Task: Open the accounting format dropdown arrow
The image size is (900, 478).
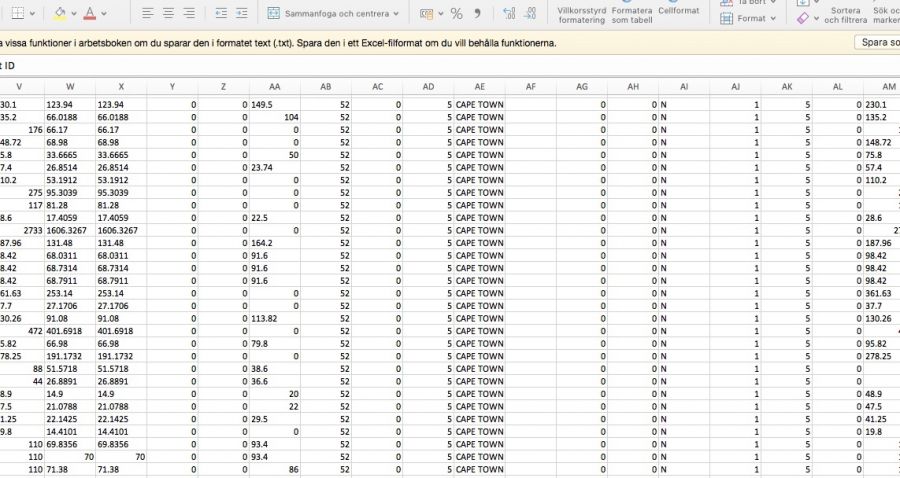Action: tap(441, 13)
